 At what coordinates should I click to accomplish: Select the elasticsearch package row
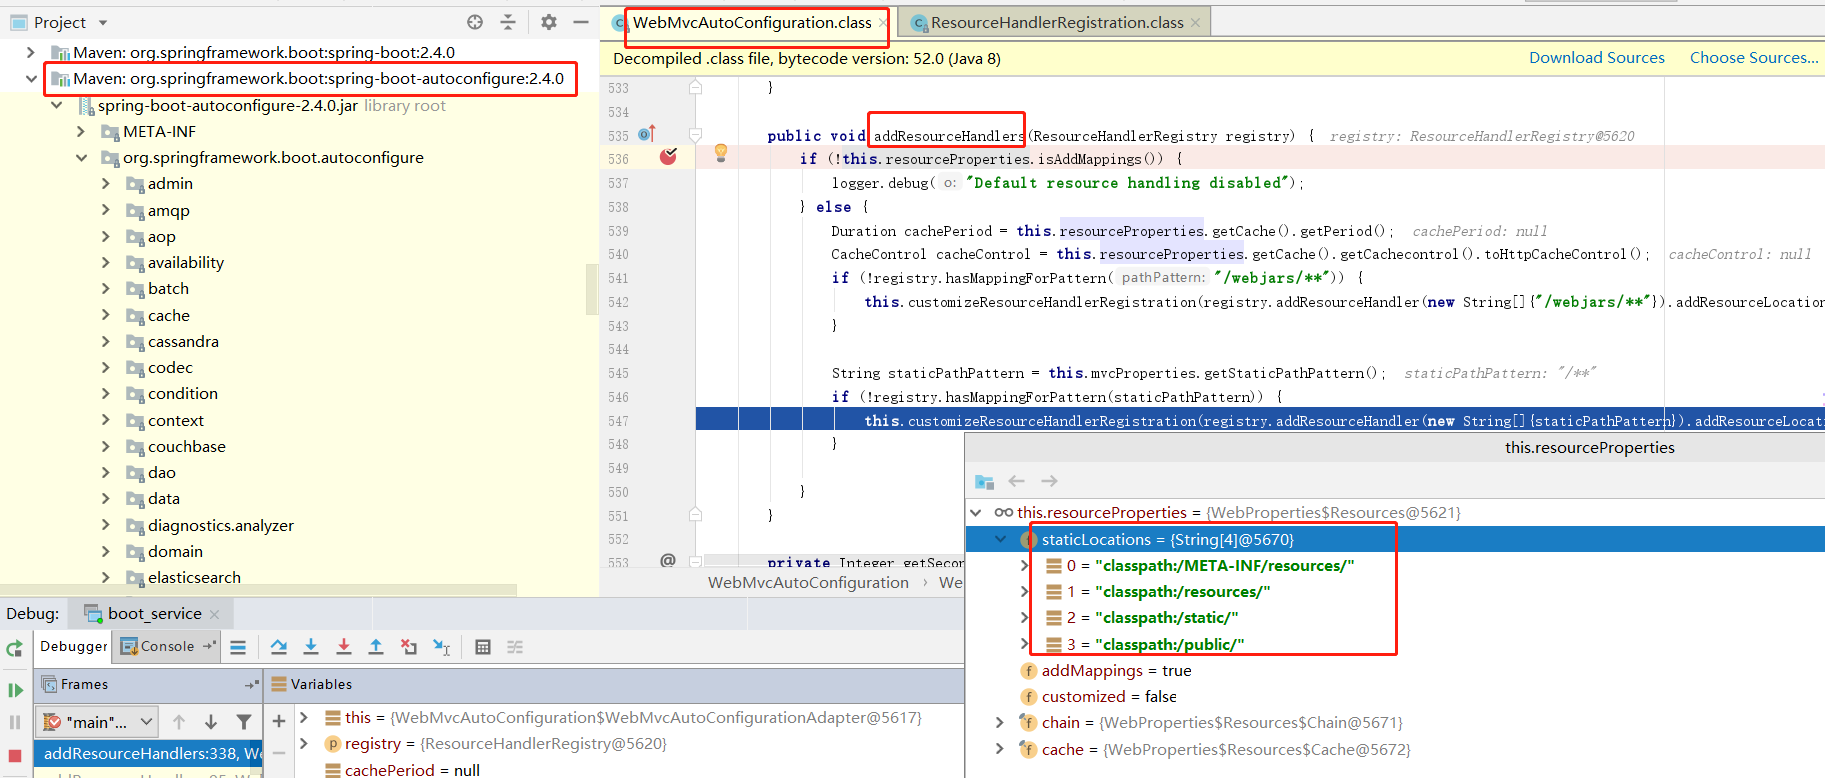[x=194, y=577]
